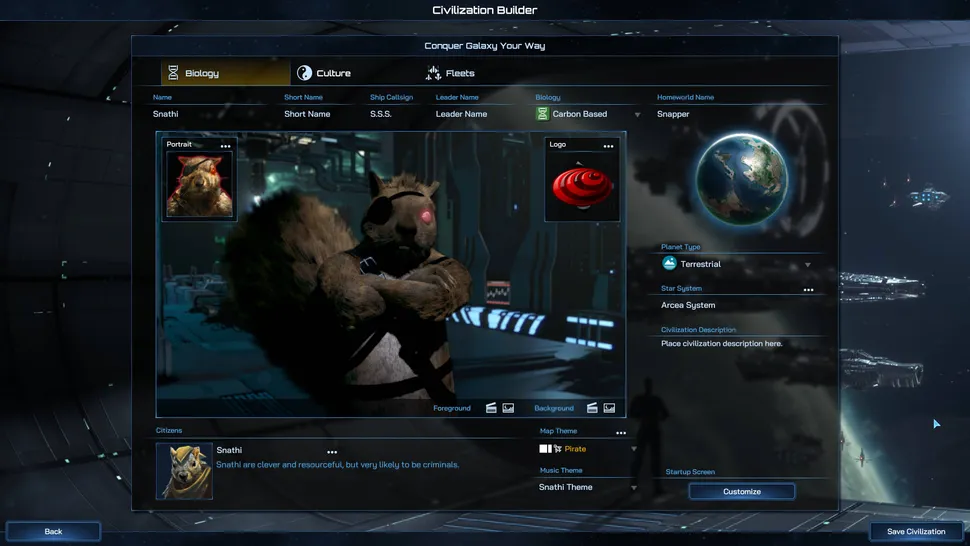Open the Terrestrial planet type dropdown
Image resolution: width=970 pixels, height=546 pixels.
[x=737, y=264]
